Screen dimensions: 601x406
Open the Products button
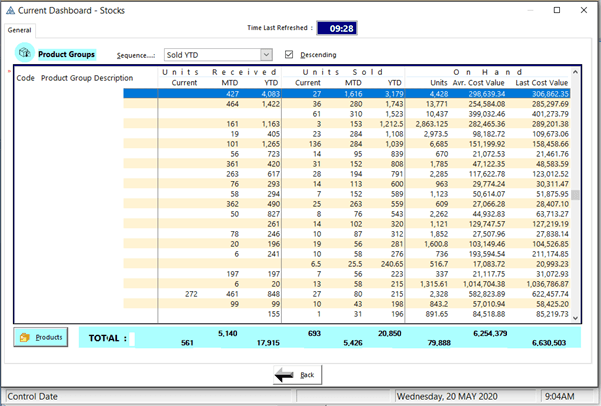[41, 337]
